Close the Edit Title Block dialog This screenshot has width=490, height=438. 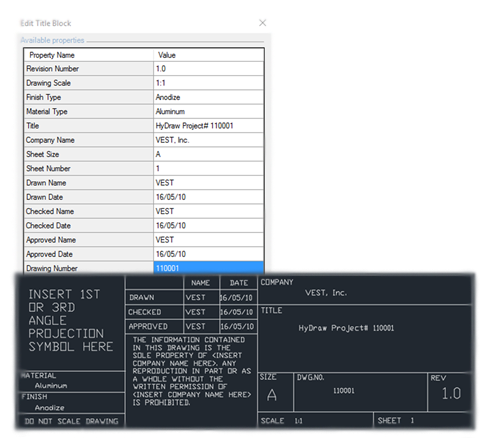click(262, 23)
